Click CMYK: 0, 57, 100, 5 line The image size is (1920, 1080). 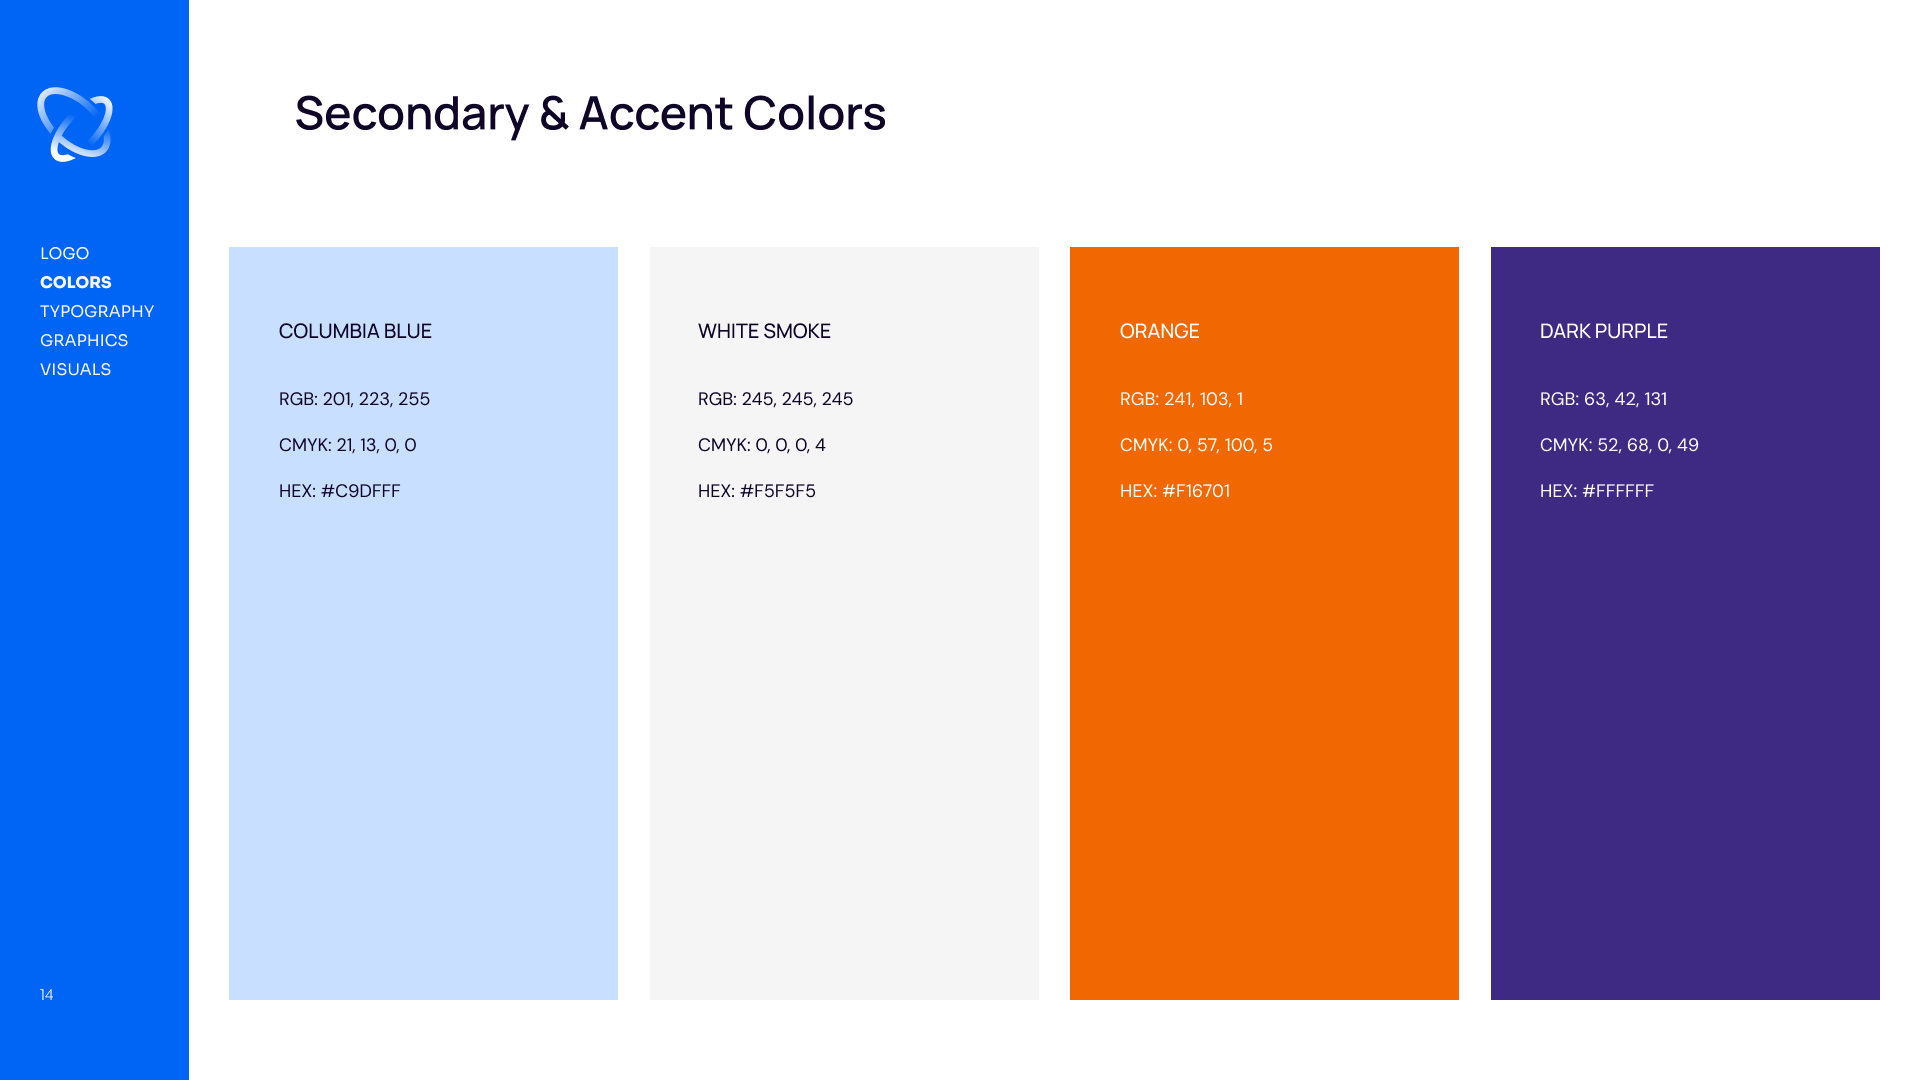pos(1196,445)
